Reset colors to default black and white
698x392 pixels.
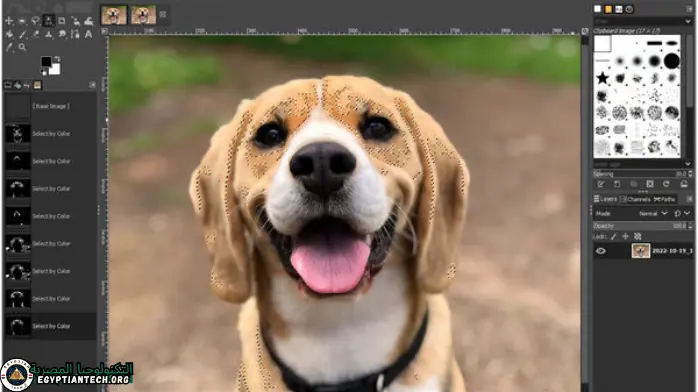[x=44, y=72]
